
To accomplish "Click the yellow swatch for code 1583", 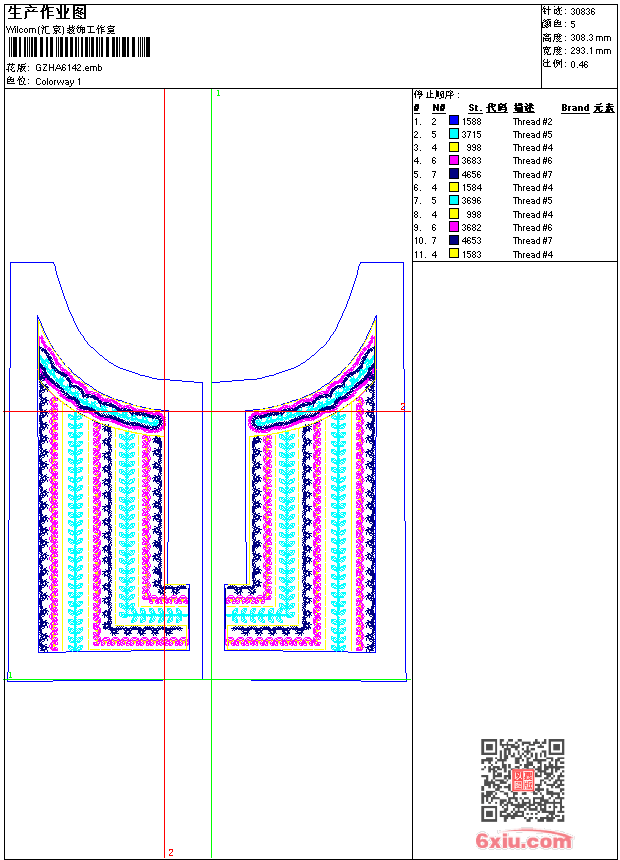I will [454, 254].
